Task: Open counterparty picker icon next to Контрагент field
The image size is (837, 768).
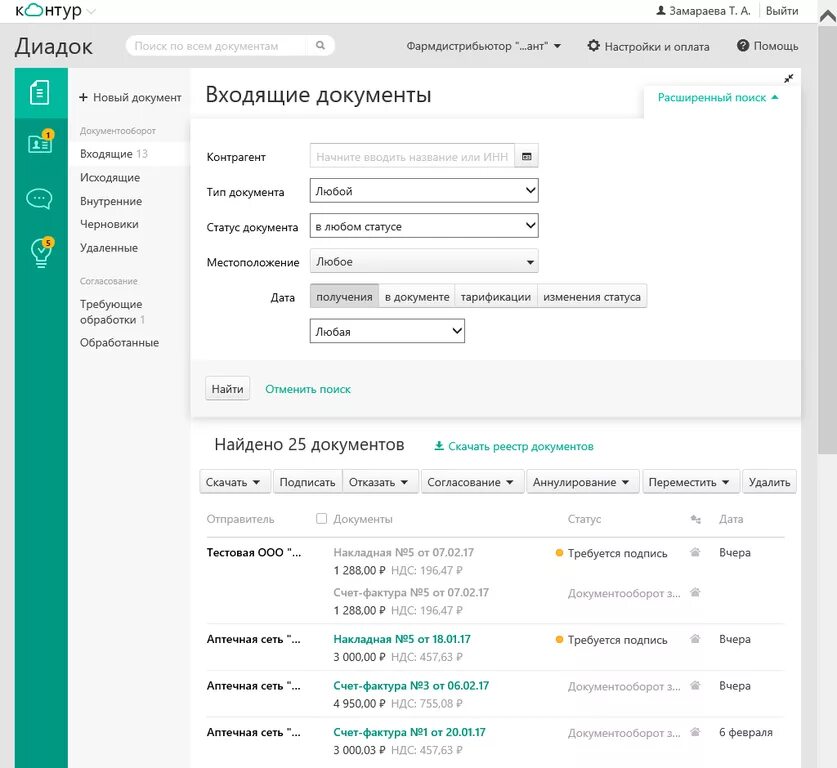Action: click(x=526, y=156)
